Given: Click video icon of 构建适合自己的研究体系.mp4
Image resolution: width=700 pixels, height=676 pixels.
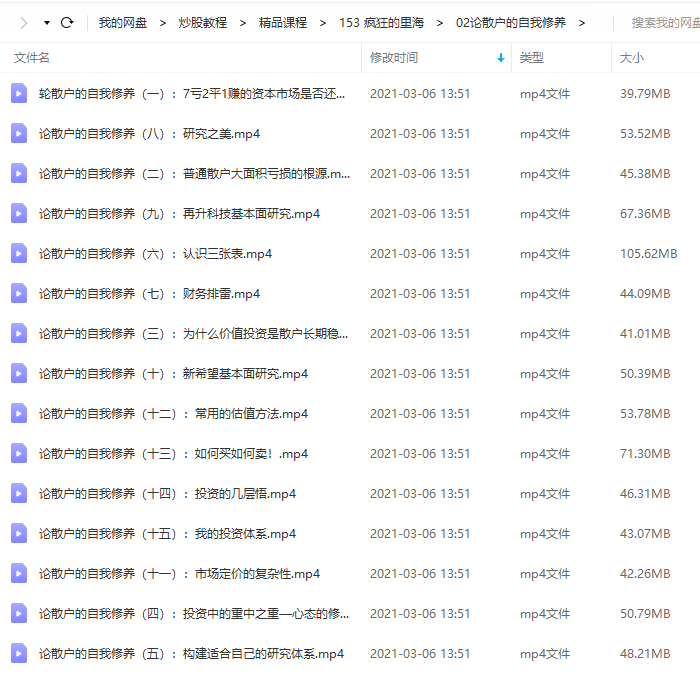Looking at the screenshot, I should pyautogui.click(x=19, y=653).
